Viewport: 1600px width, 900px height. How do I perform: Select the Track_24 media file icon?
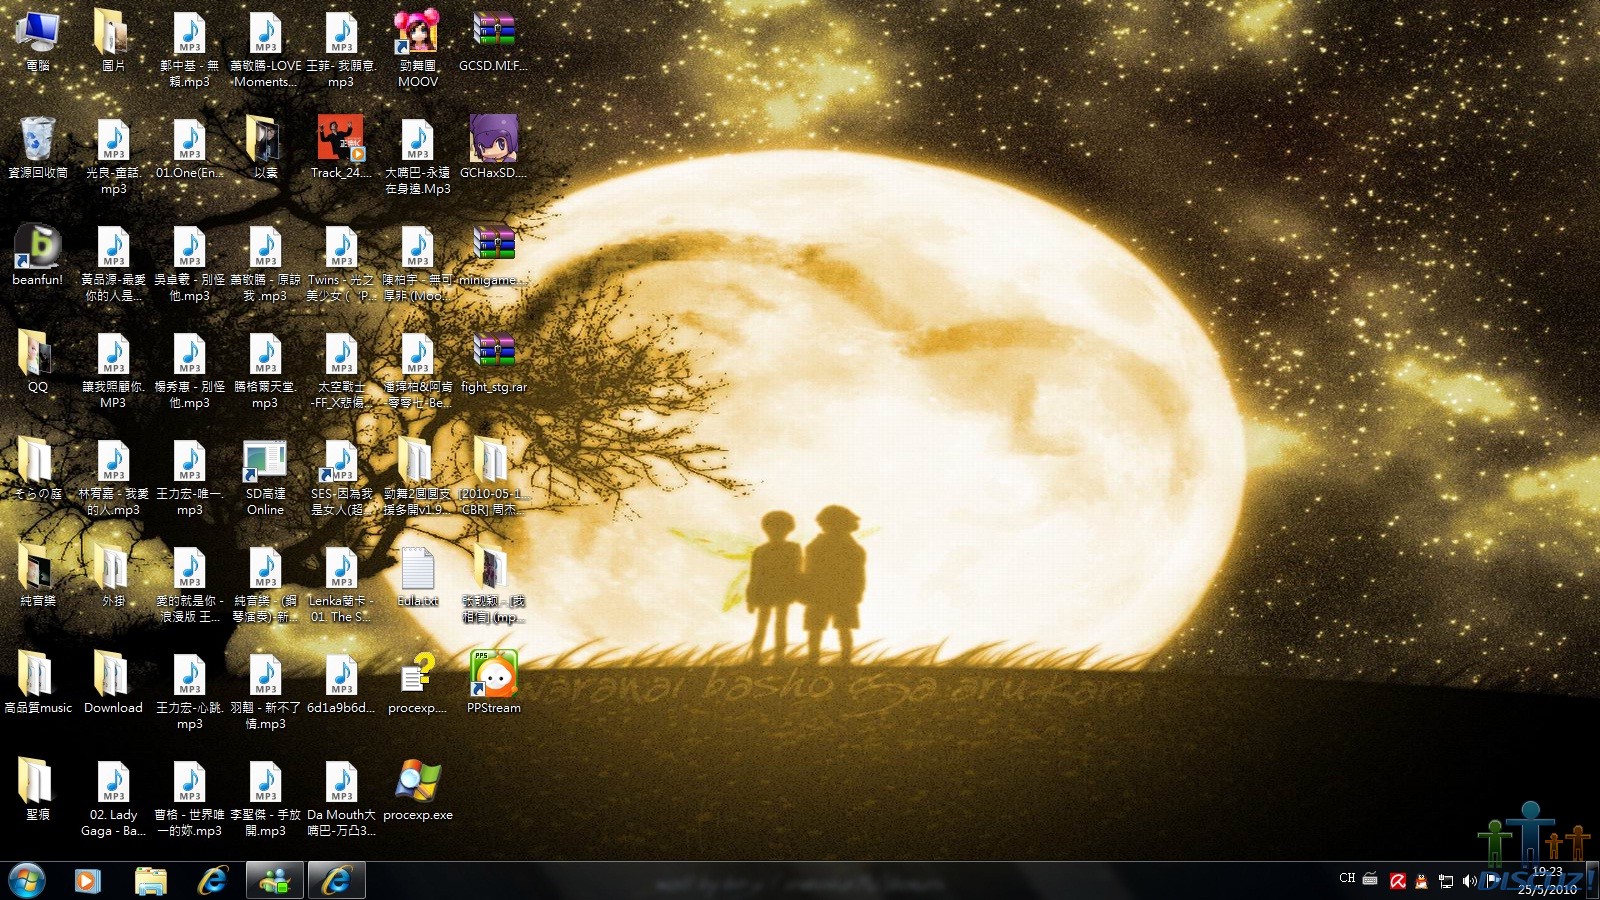342,149
